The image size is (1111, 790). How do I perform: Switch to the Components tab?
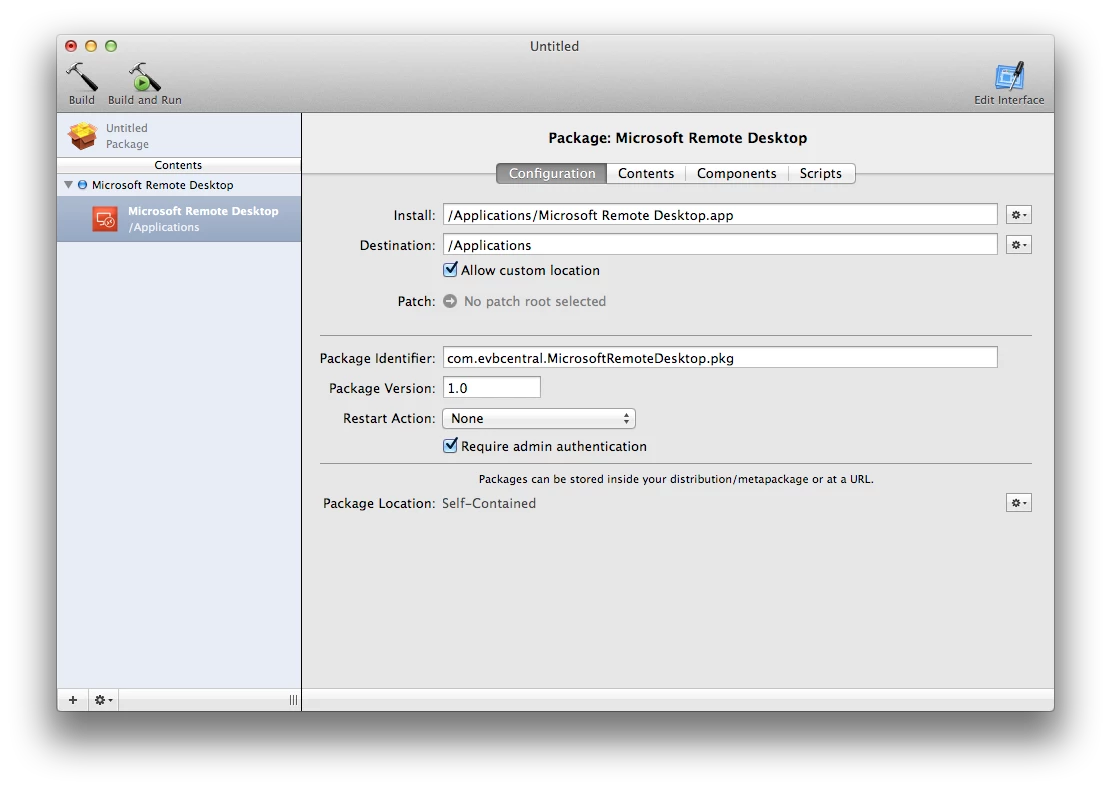736,174
